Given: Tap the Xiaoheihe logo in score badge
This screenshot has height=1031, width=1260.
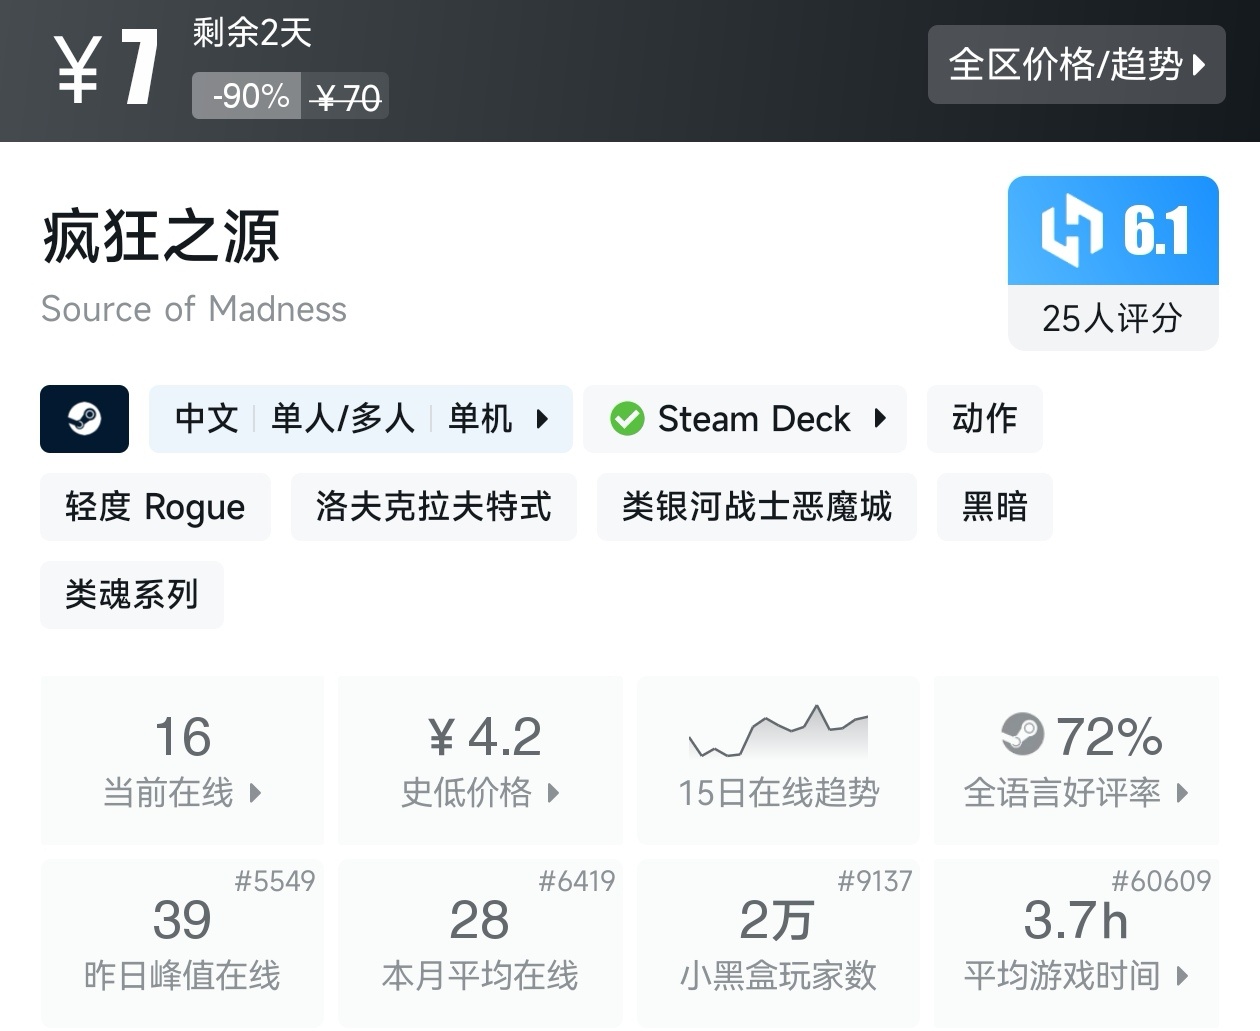Looking at the screenshot, I should pos(1070,231).
